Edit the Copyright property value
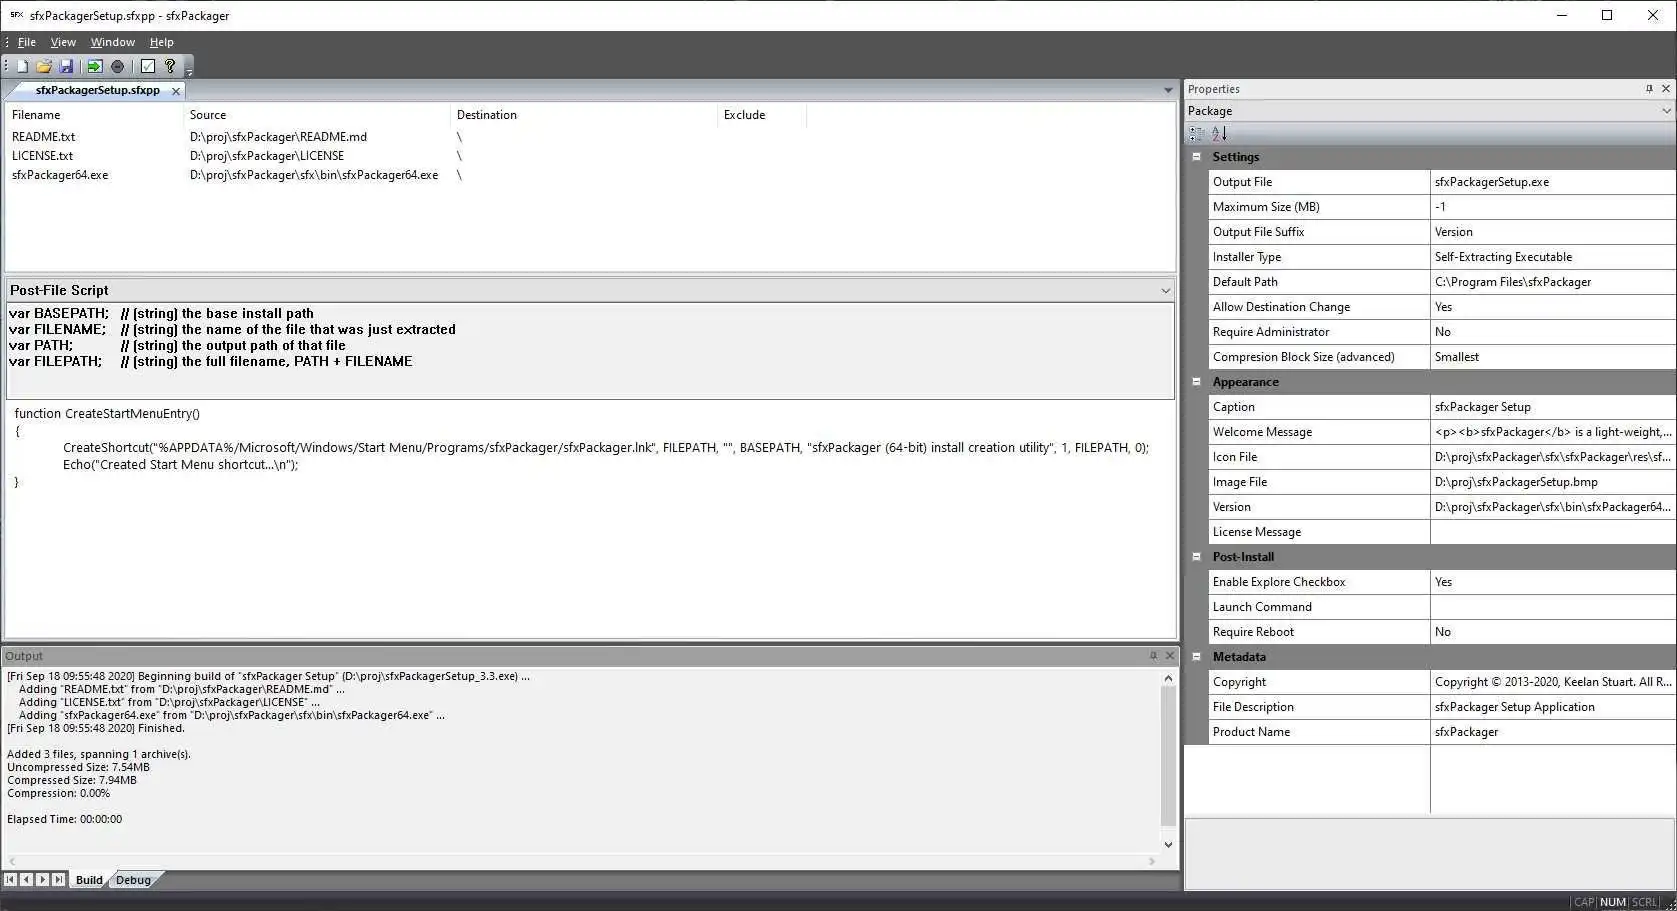The width and height of the screenshot is (1677, 911). pos(1553,682)
